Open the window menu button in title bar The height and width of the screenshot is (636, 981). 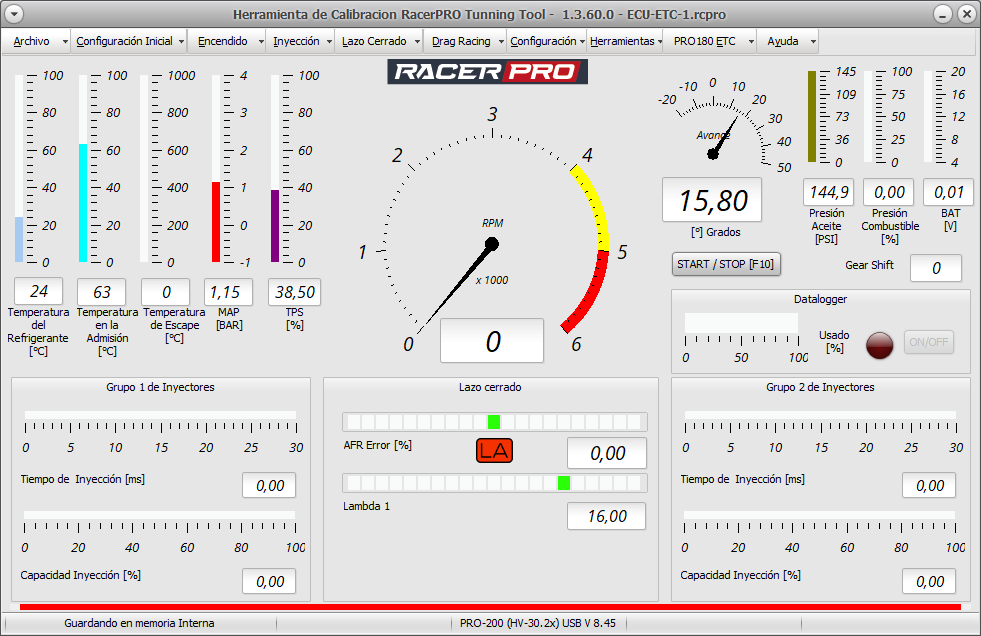(x=14, y=14)
